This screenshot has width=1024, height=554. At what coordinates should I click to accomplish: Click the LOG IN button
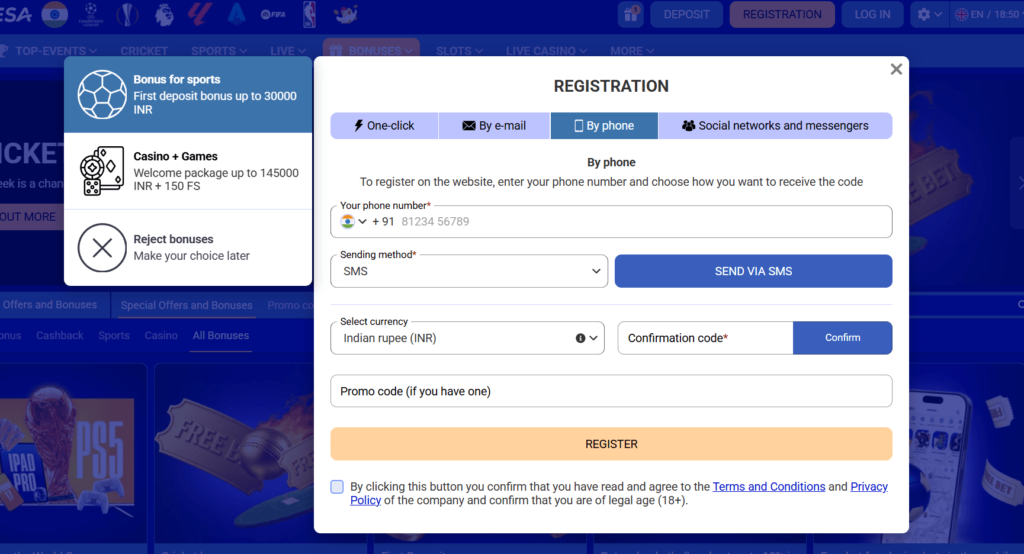click(872, 14)
